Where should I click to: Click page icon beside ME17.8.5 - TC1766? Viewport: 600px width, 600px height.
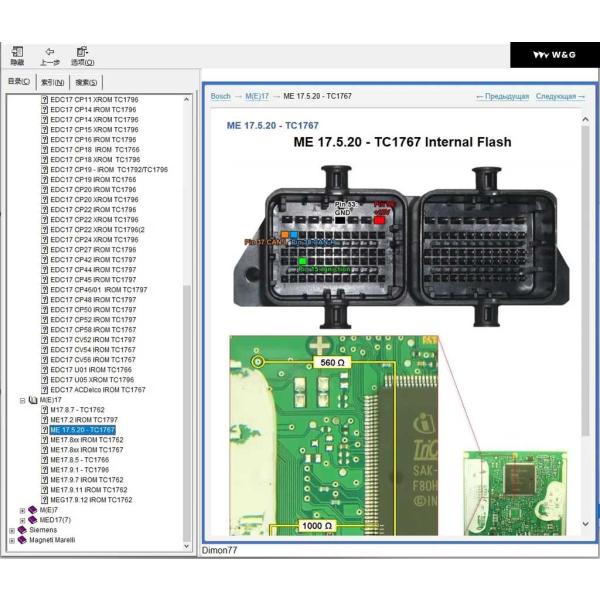(x=45, y=460)
